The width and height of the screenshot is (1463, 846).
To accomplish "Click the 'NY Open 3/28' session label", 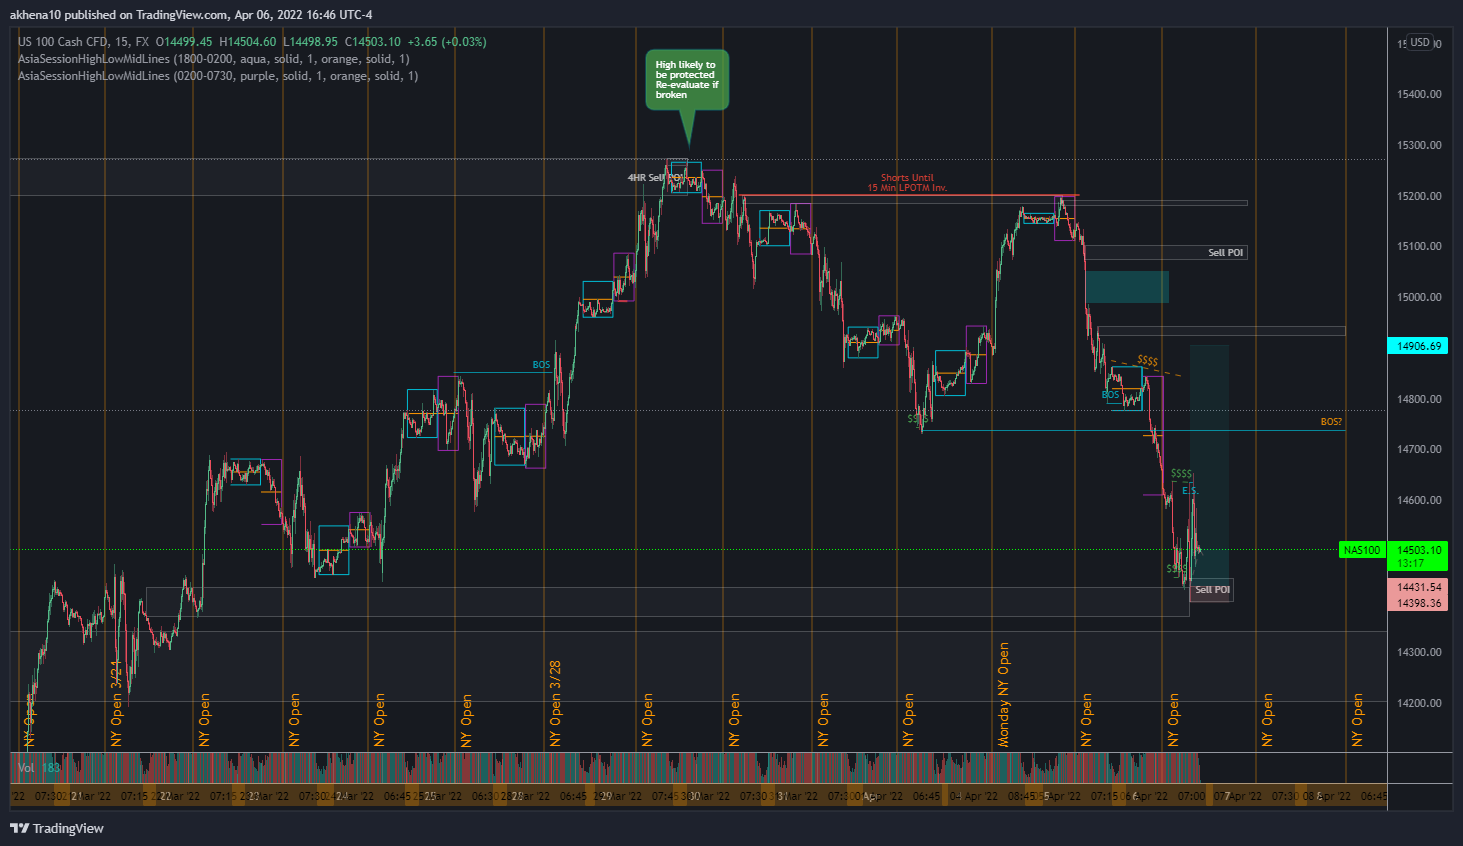I will pos(555,703).
